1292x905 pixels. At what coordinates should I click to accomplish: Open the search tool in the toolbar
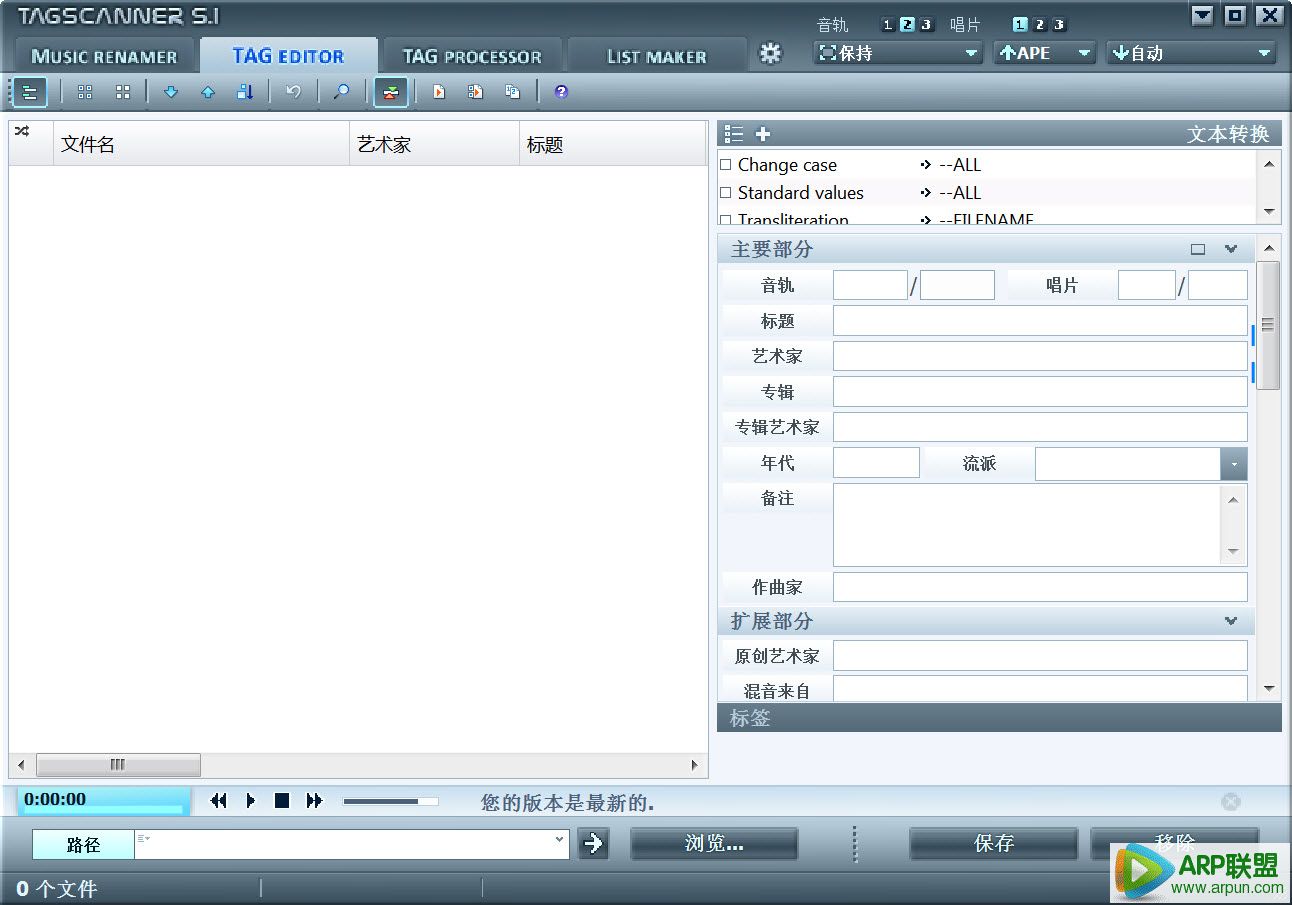(x=341, y=91)
